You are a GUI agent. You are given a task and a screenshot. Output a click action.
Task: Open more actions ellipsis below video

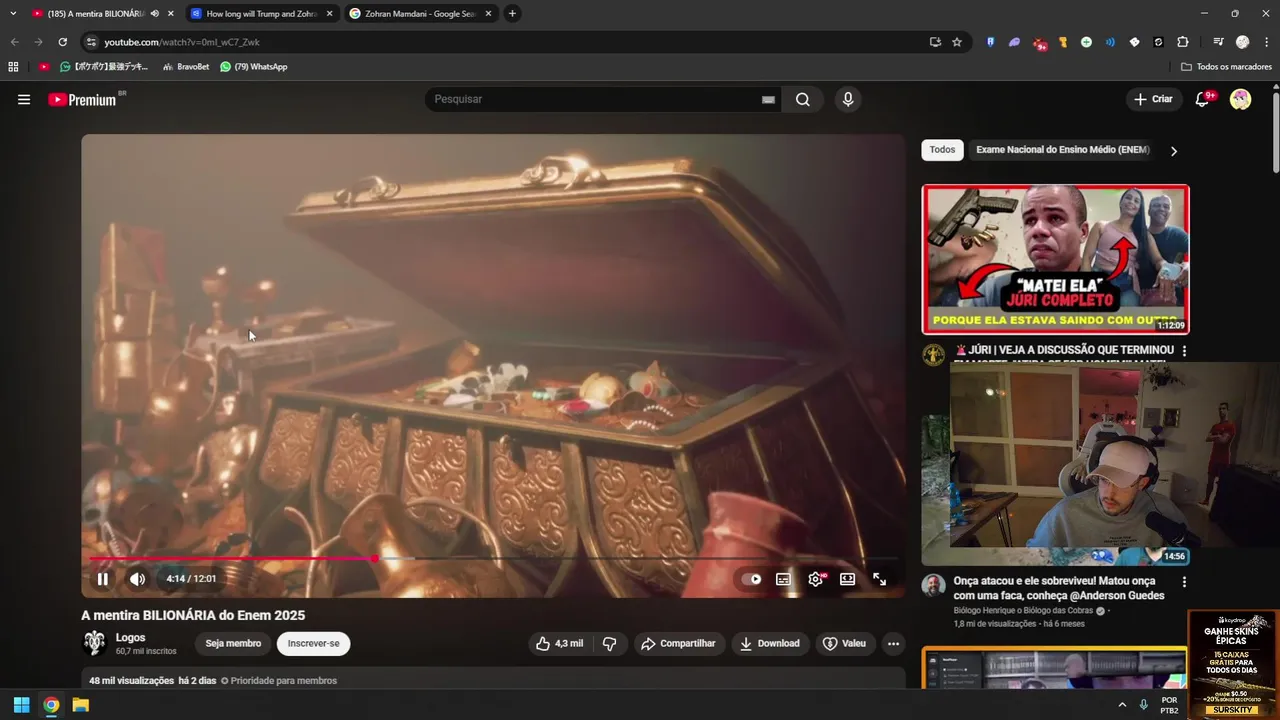point(894,643)
